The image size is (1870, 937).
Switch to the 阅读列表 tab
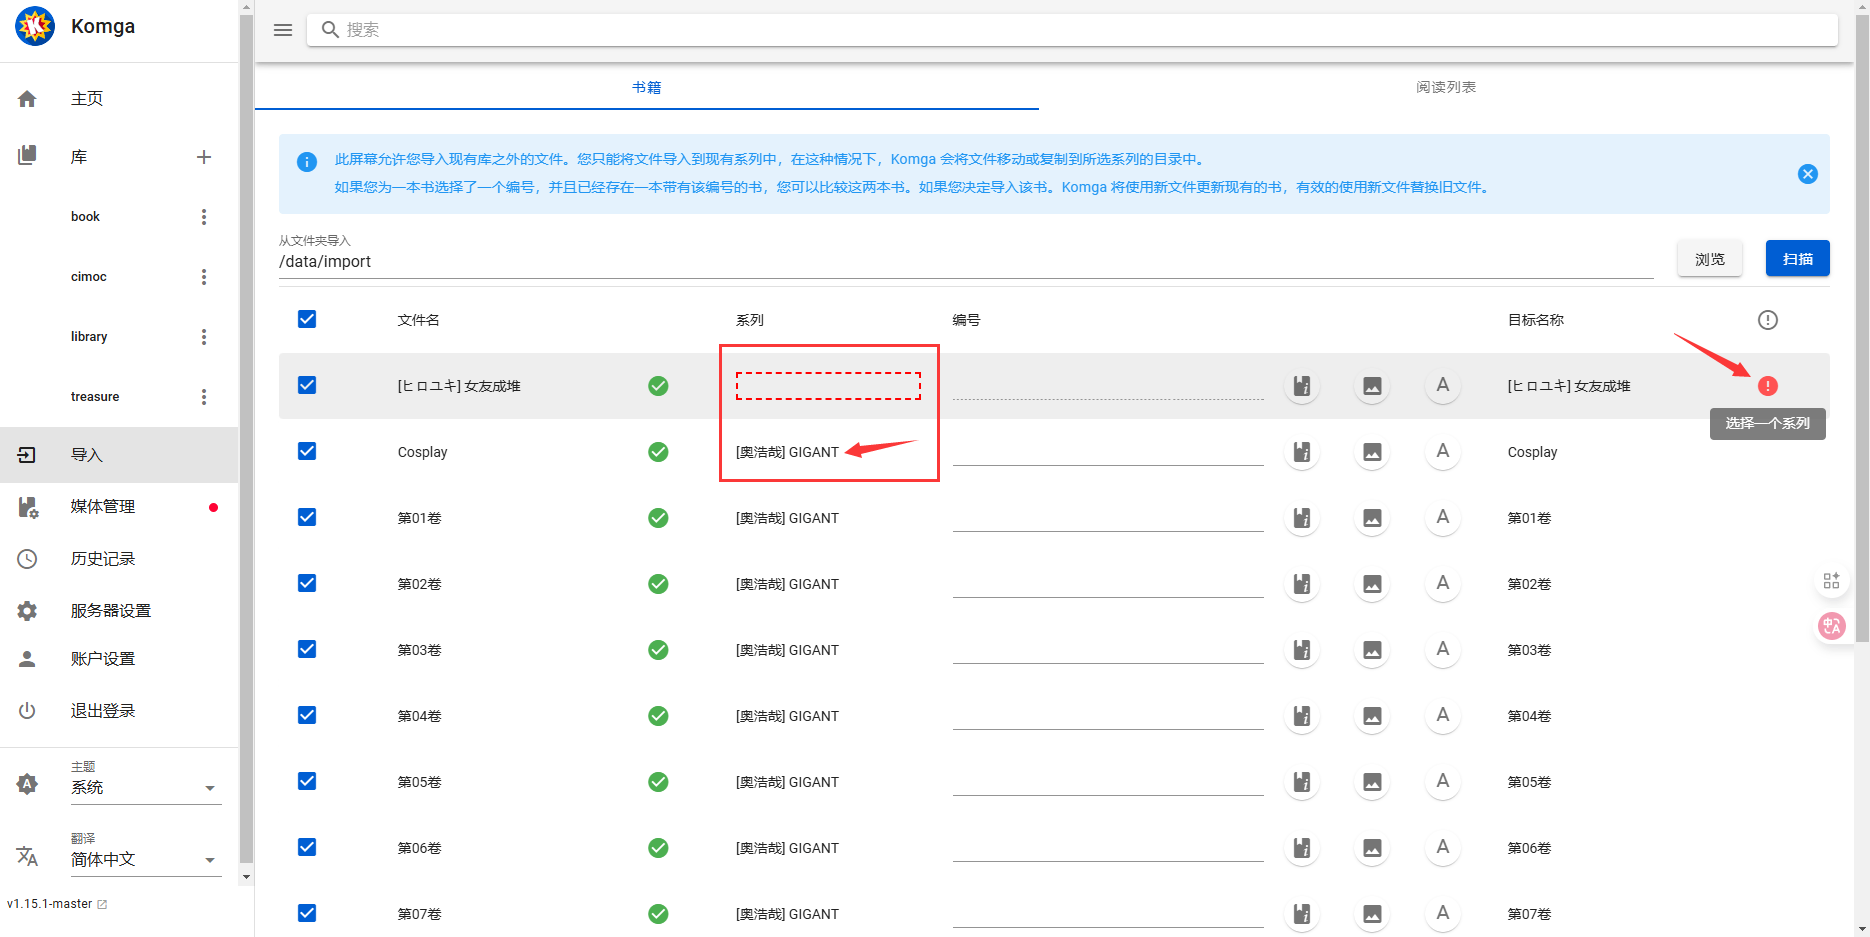[1445, 87]
